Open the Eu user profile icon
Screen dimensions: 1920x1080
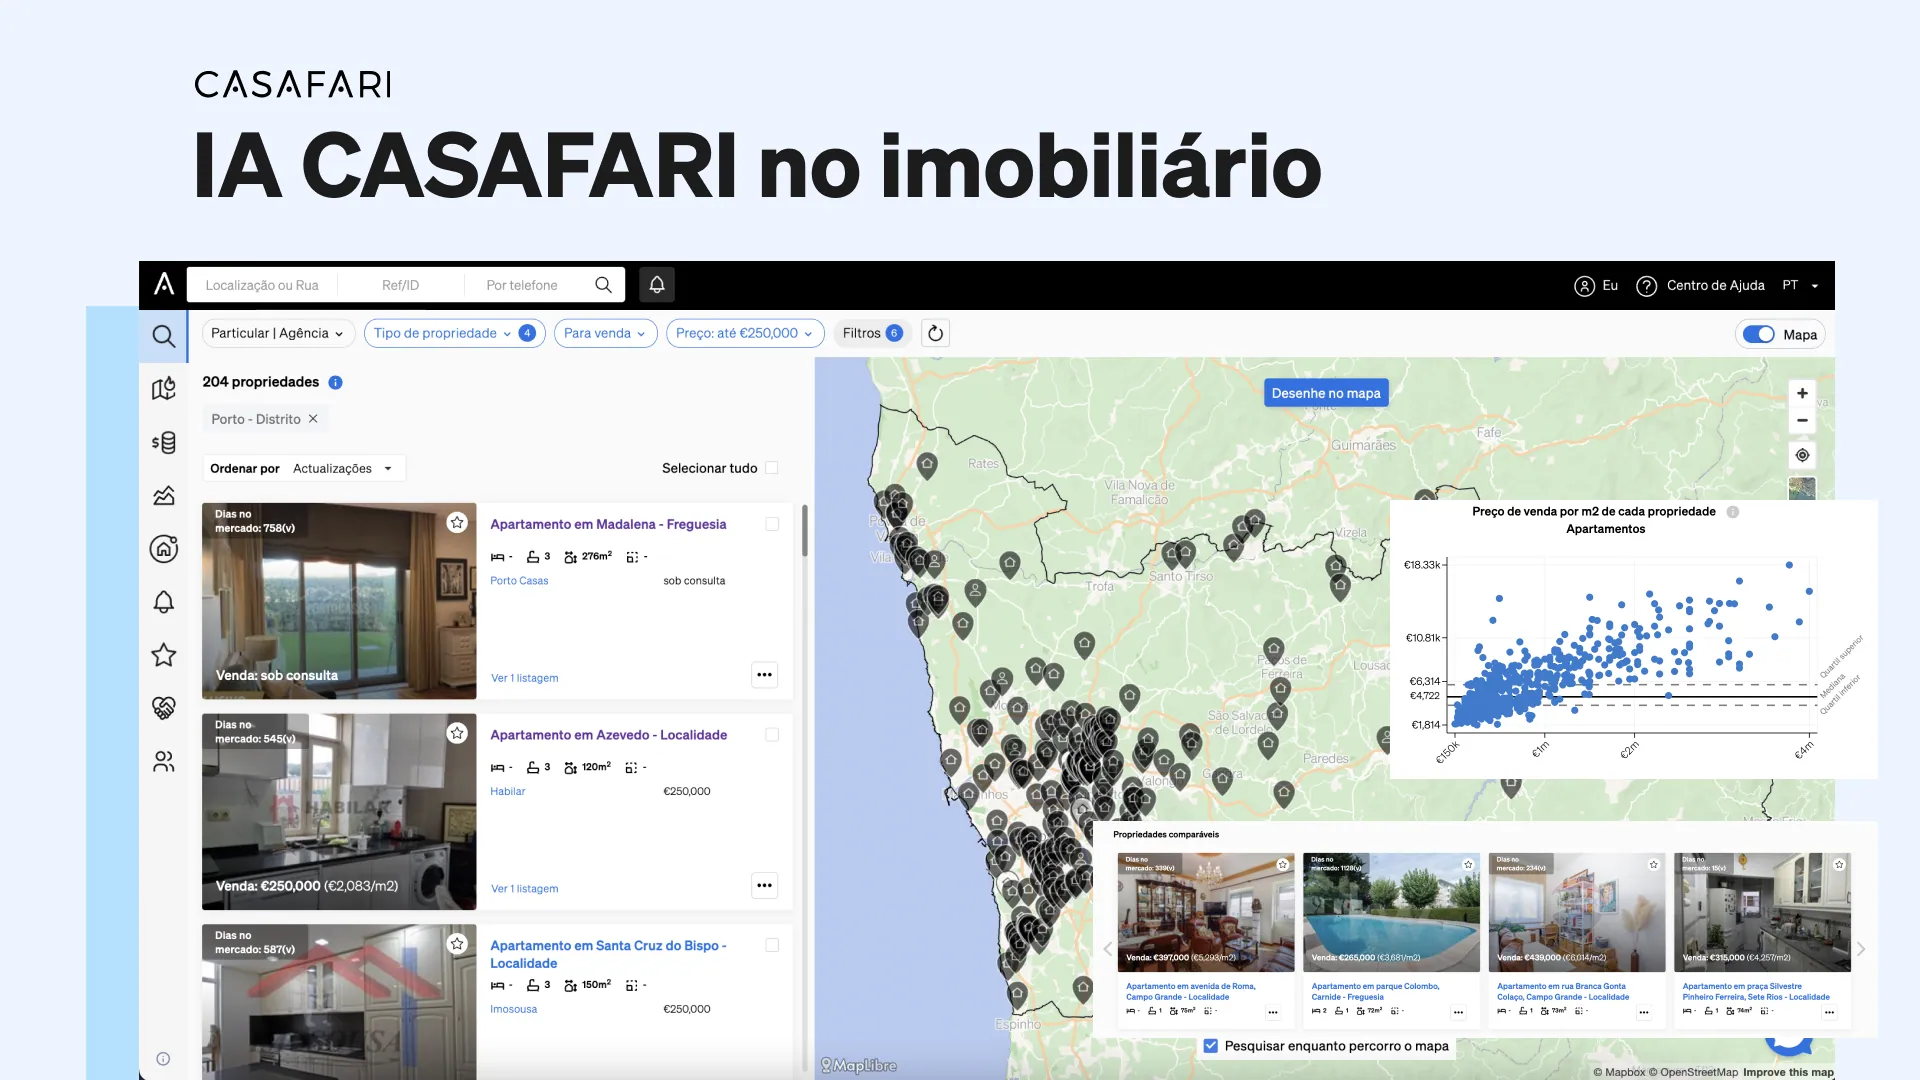[x=1584, y=286]
